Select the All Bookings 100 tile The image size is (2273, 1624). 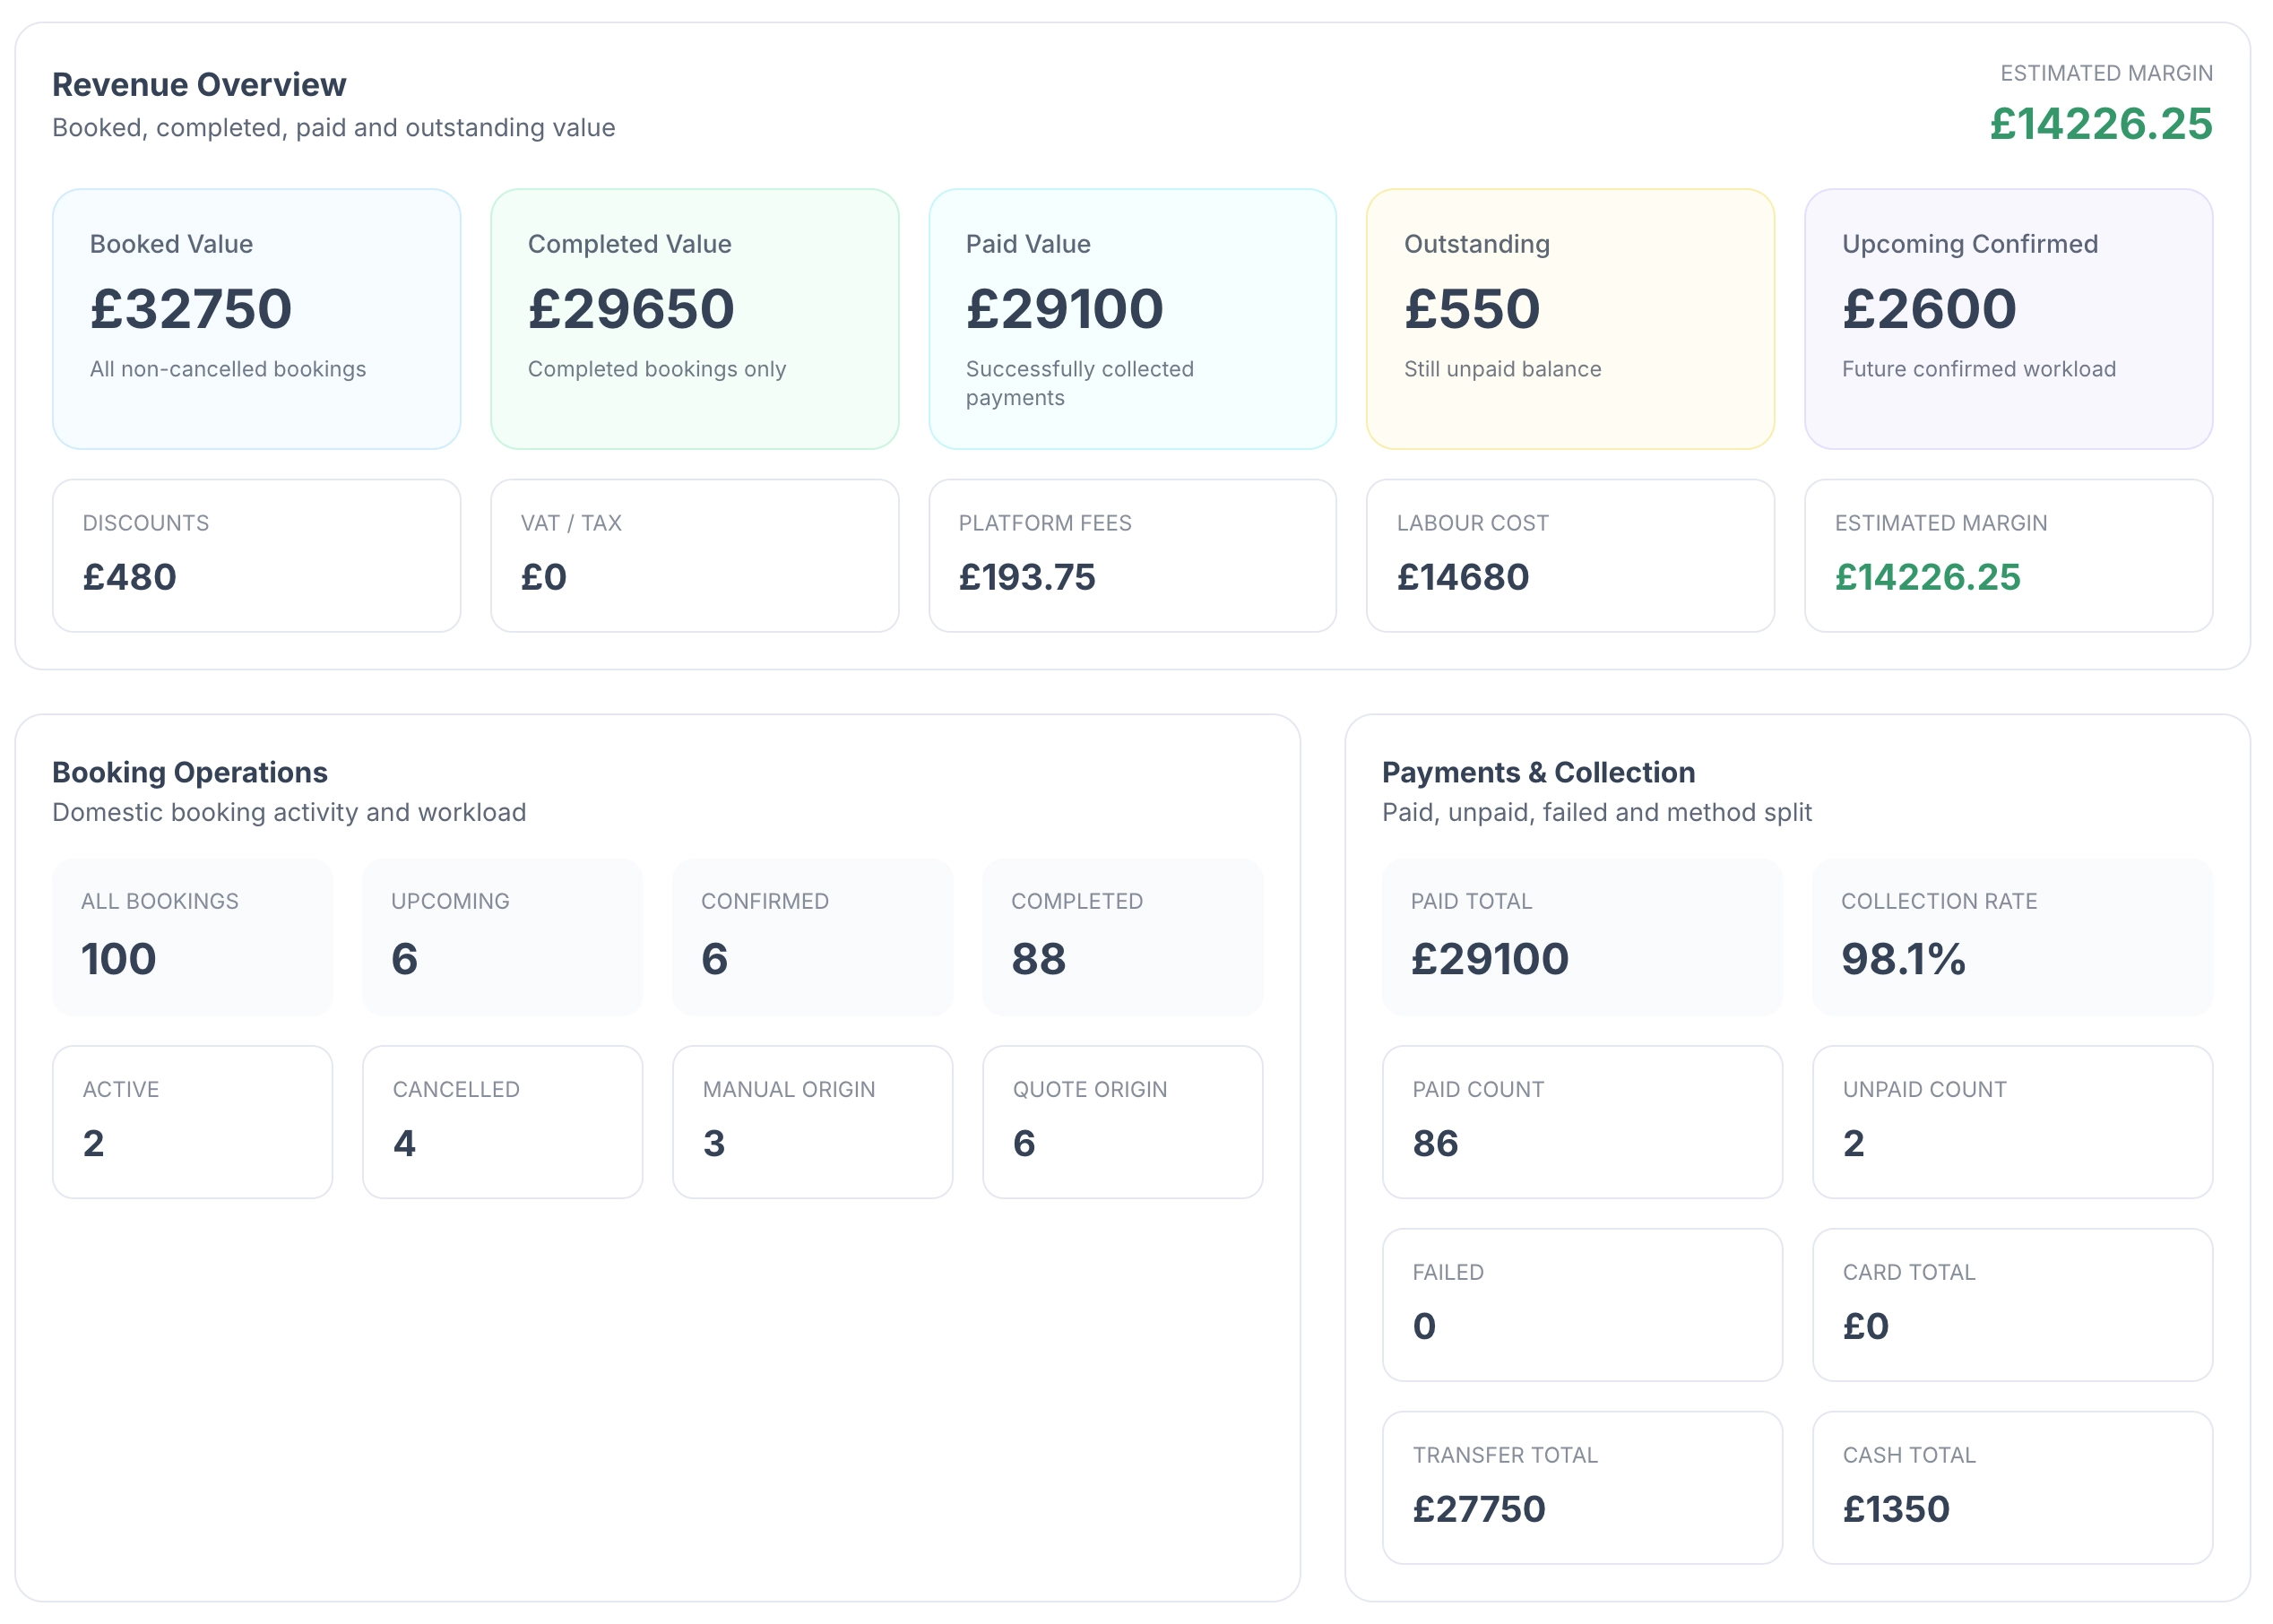tap(193, 936)
